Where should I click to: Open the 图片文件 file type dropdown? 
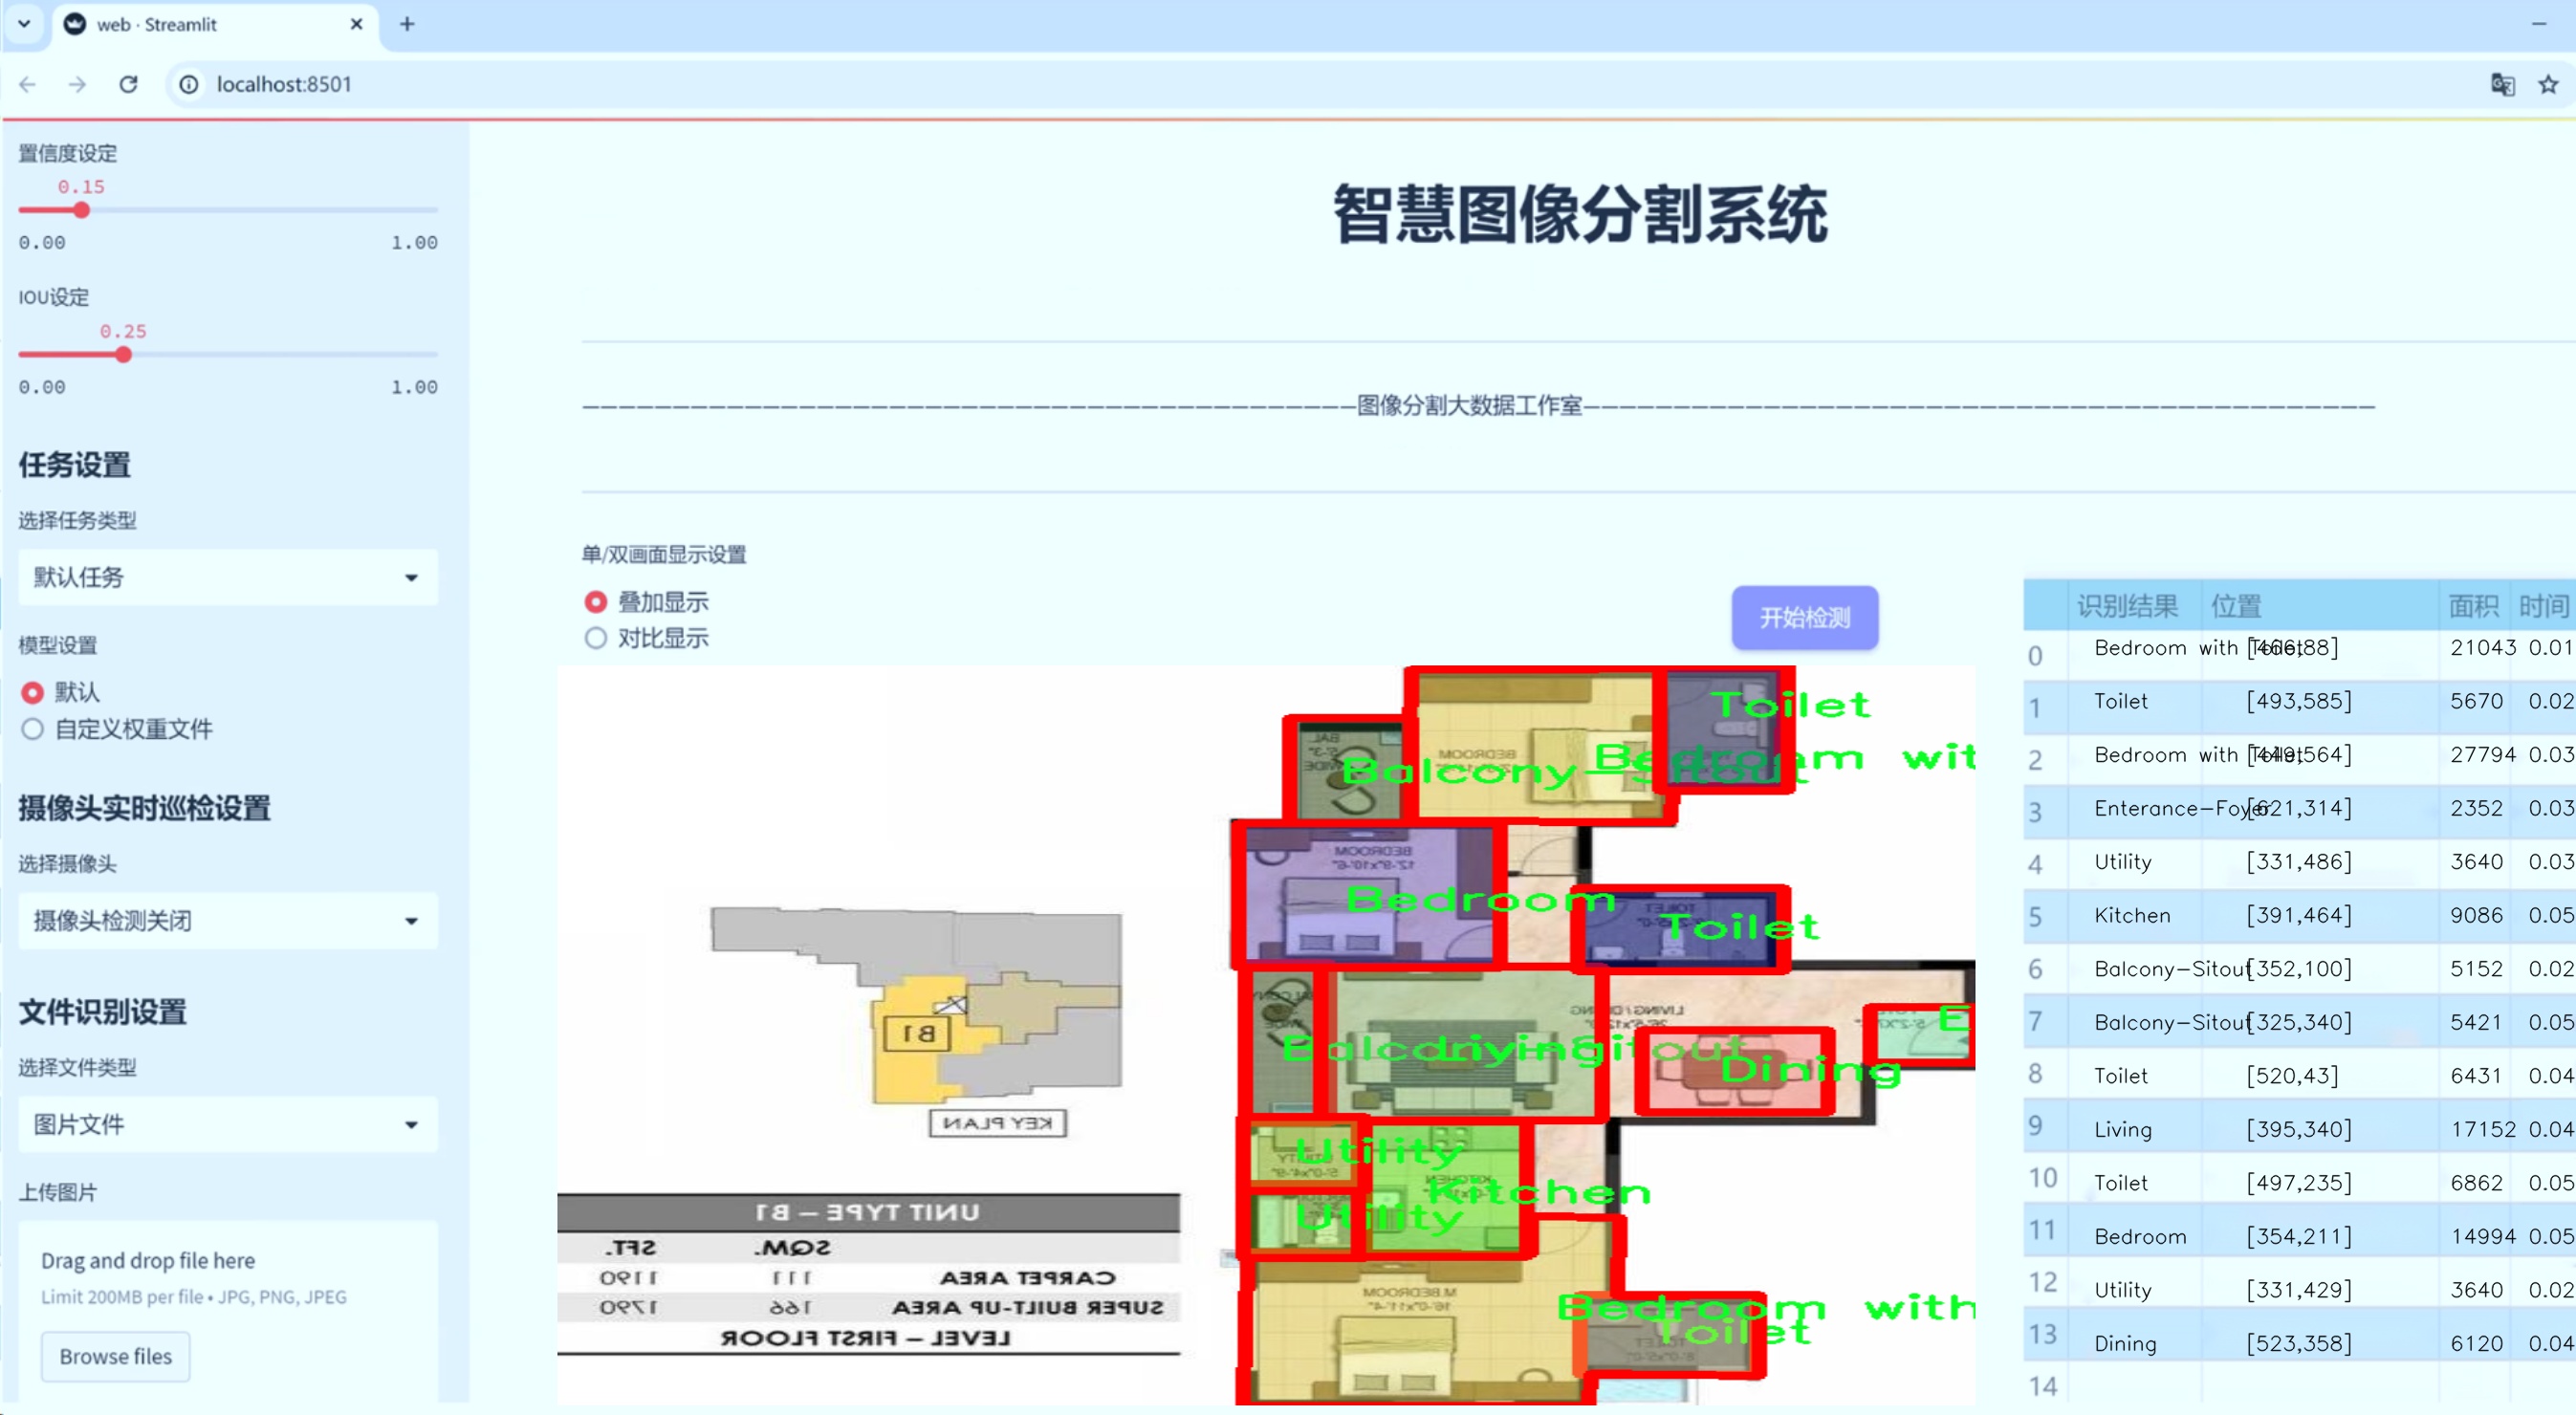228,1124
